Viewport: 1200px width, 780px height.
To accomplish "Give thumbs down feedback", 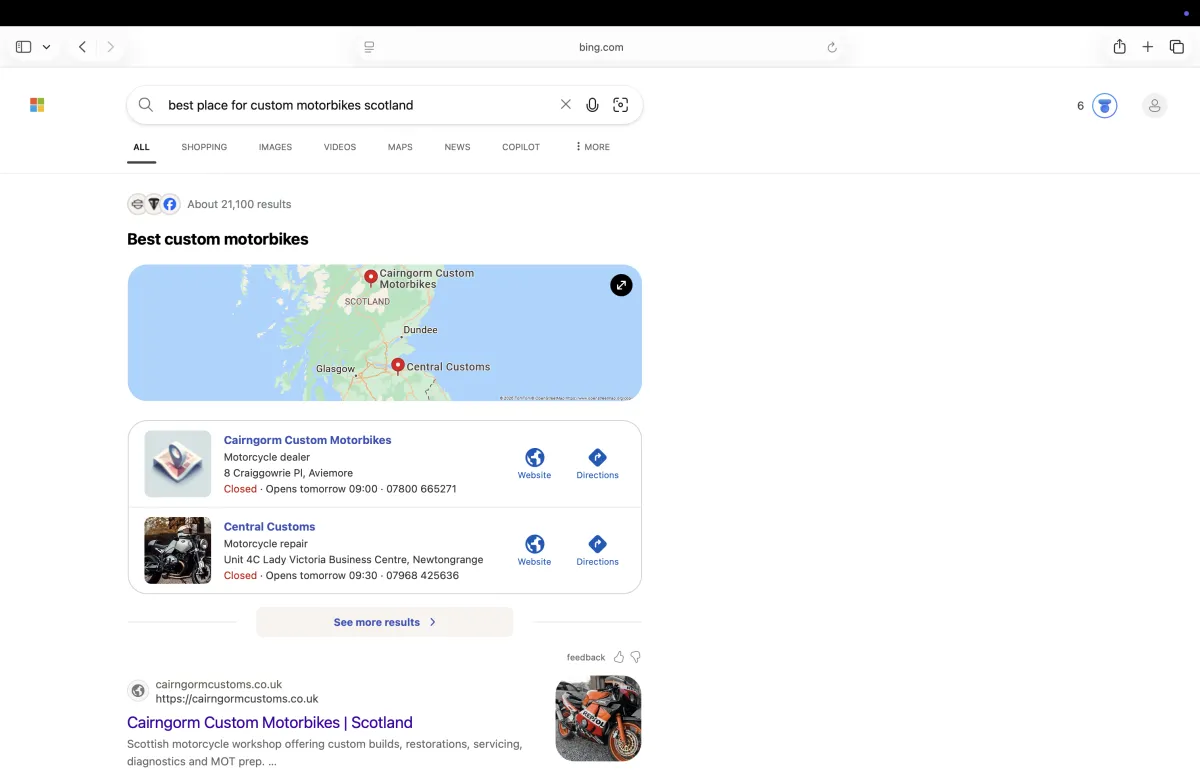I will pos(636,657).
